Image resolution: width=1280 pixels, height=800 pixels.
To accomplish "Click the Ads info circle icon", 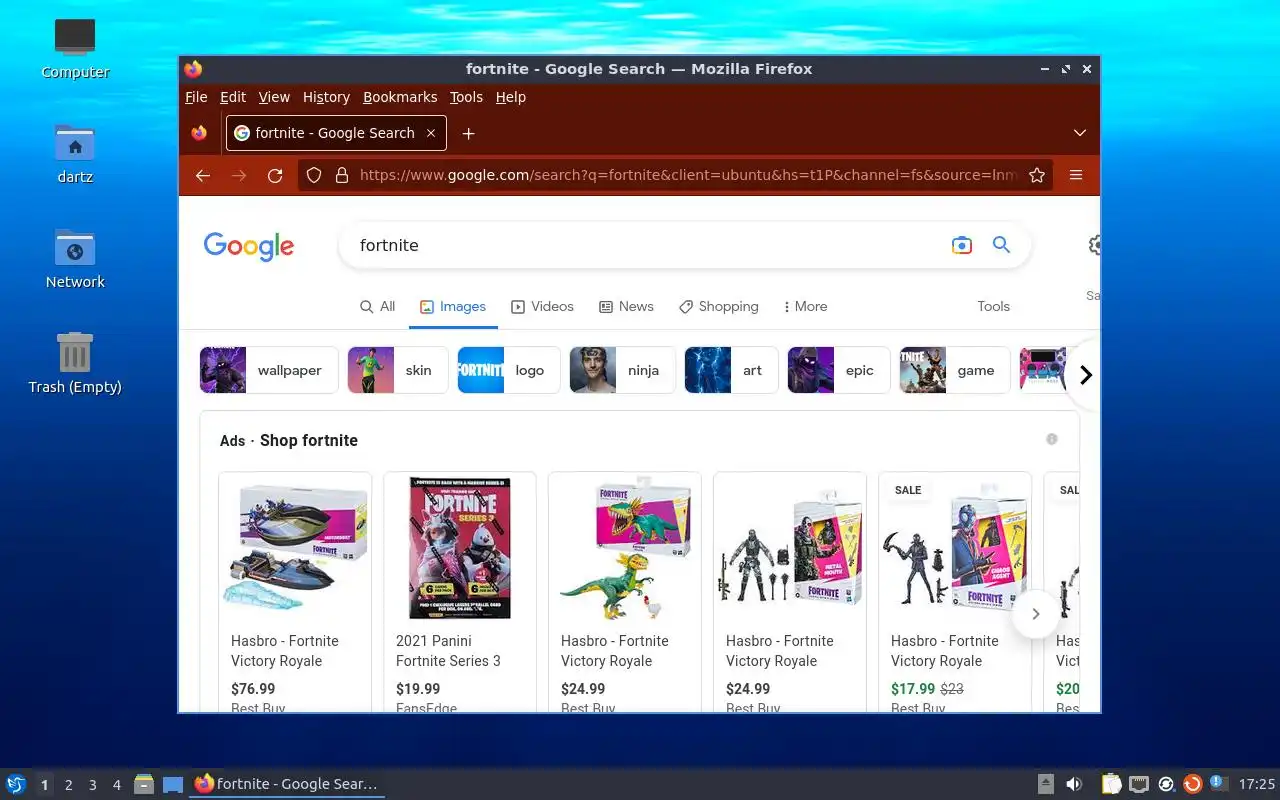I will (x=1052, y=439).
